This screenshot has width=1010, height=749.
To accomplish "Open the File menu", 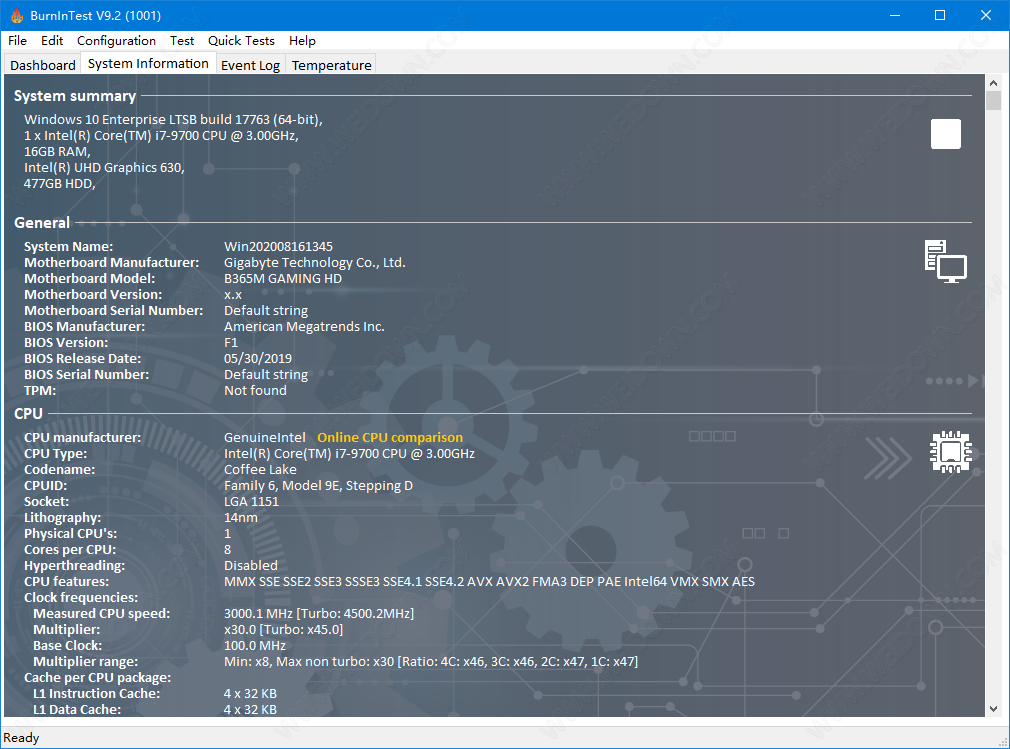I will pos(17,41).
